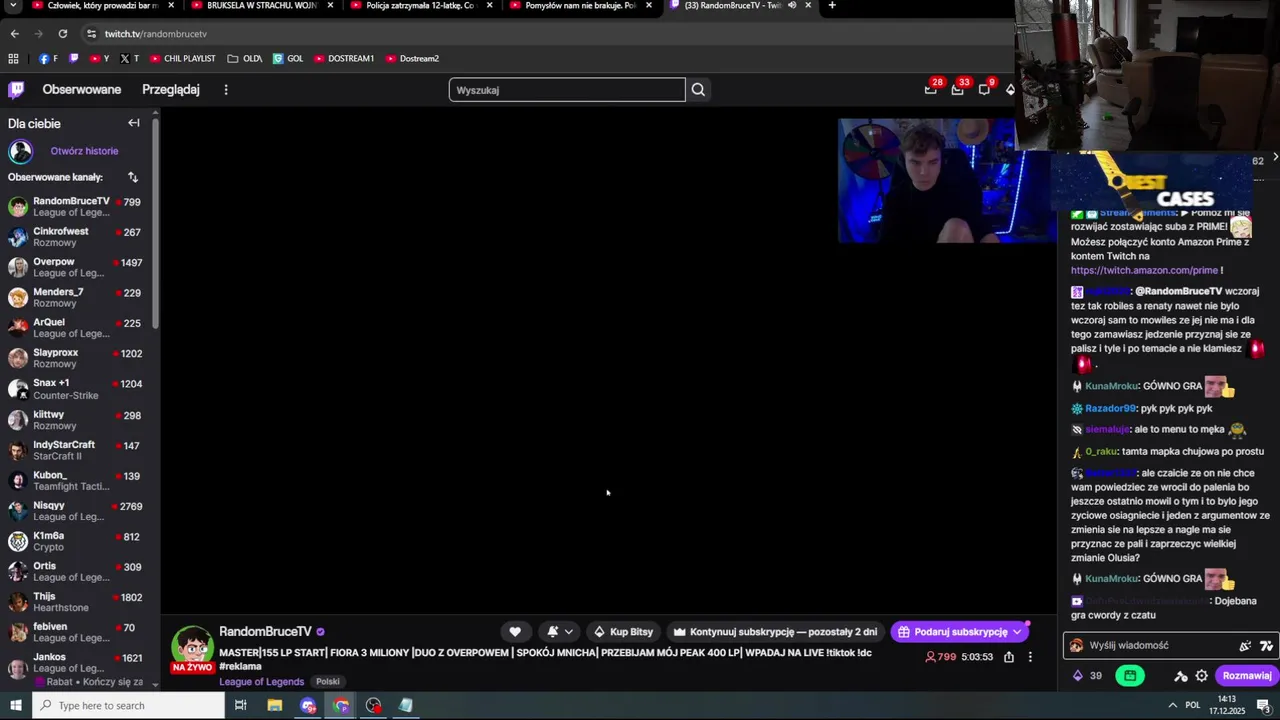
Task: Click League of Legends category link
Action: pyautogui.click(x=262, y=682)
